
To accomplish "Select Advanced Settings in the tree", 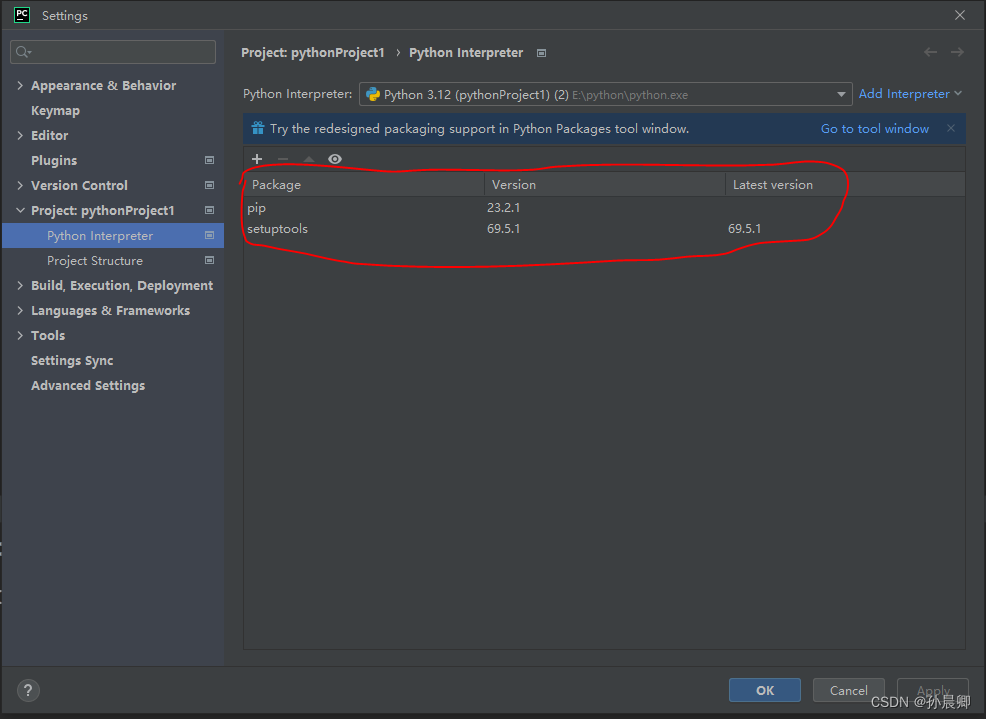I will [88, 386].
